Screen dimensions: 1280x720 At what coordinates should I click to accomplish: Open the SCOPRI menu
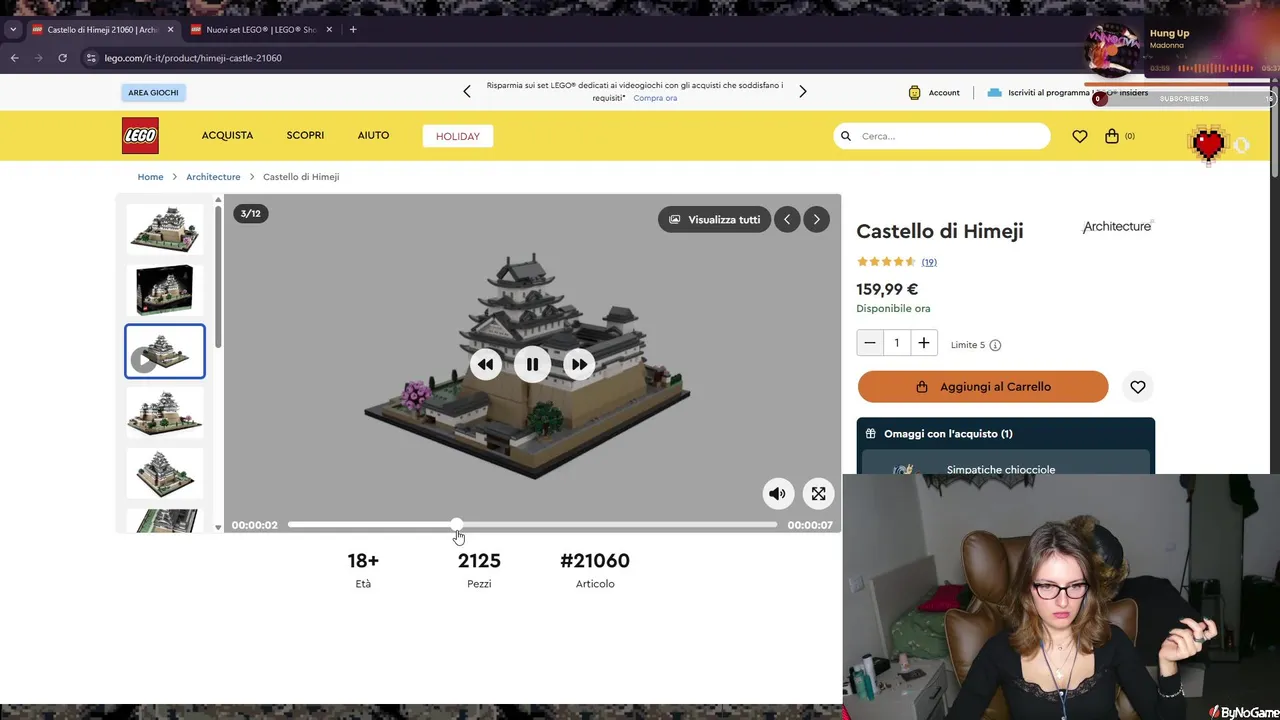(x=305, y=135)
